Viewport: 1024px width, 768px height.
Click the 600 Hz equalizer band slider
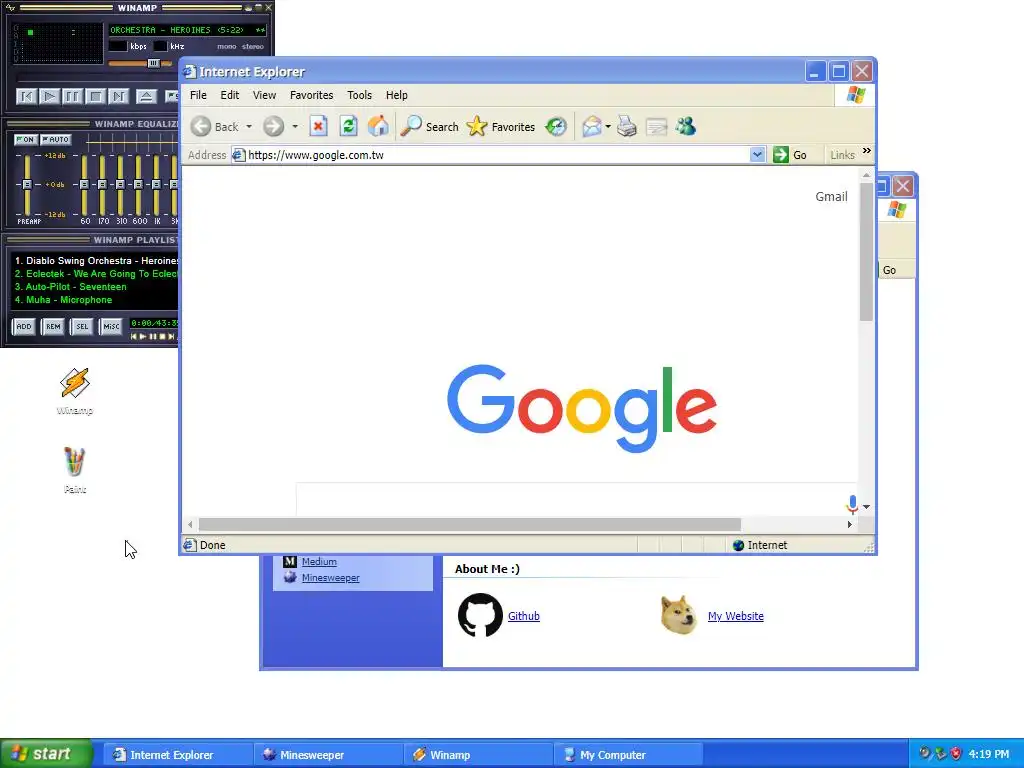pyautogui.click(x=138, y=185)
